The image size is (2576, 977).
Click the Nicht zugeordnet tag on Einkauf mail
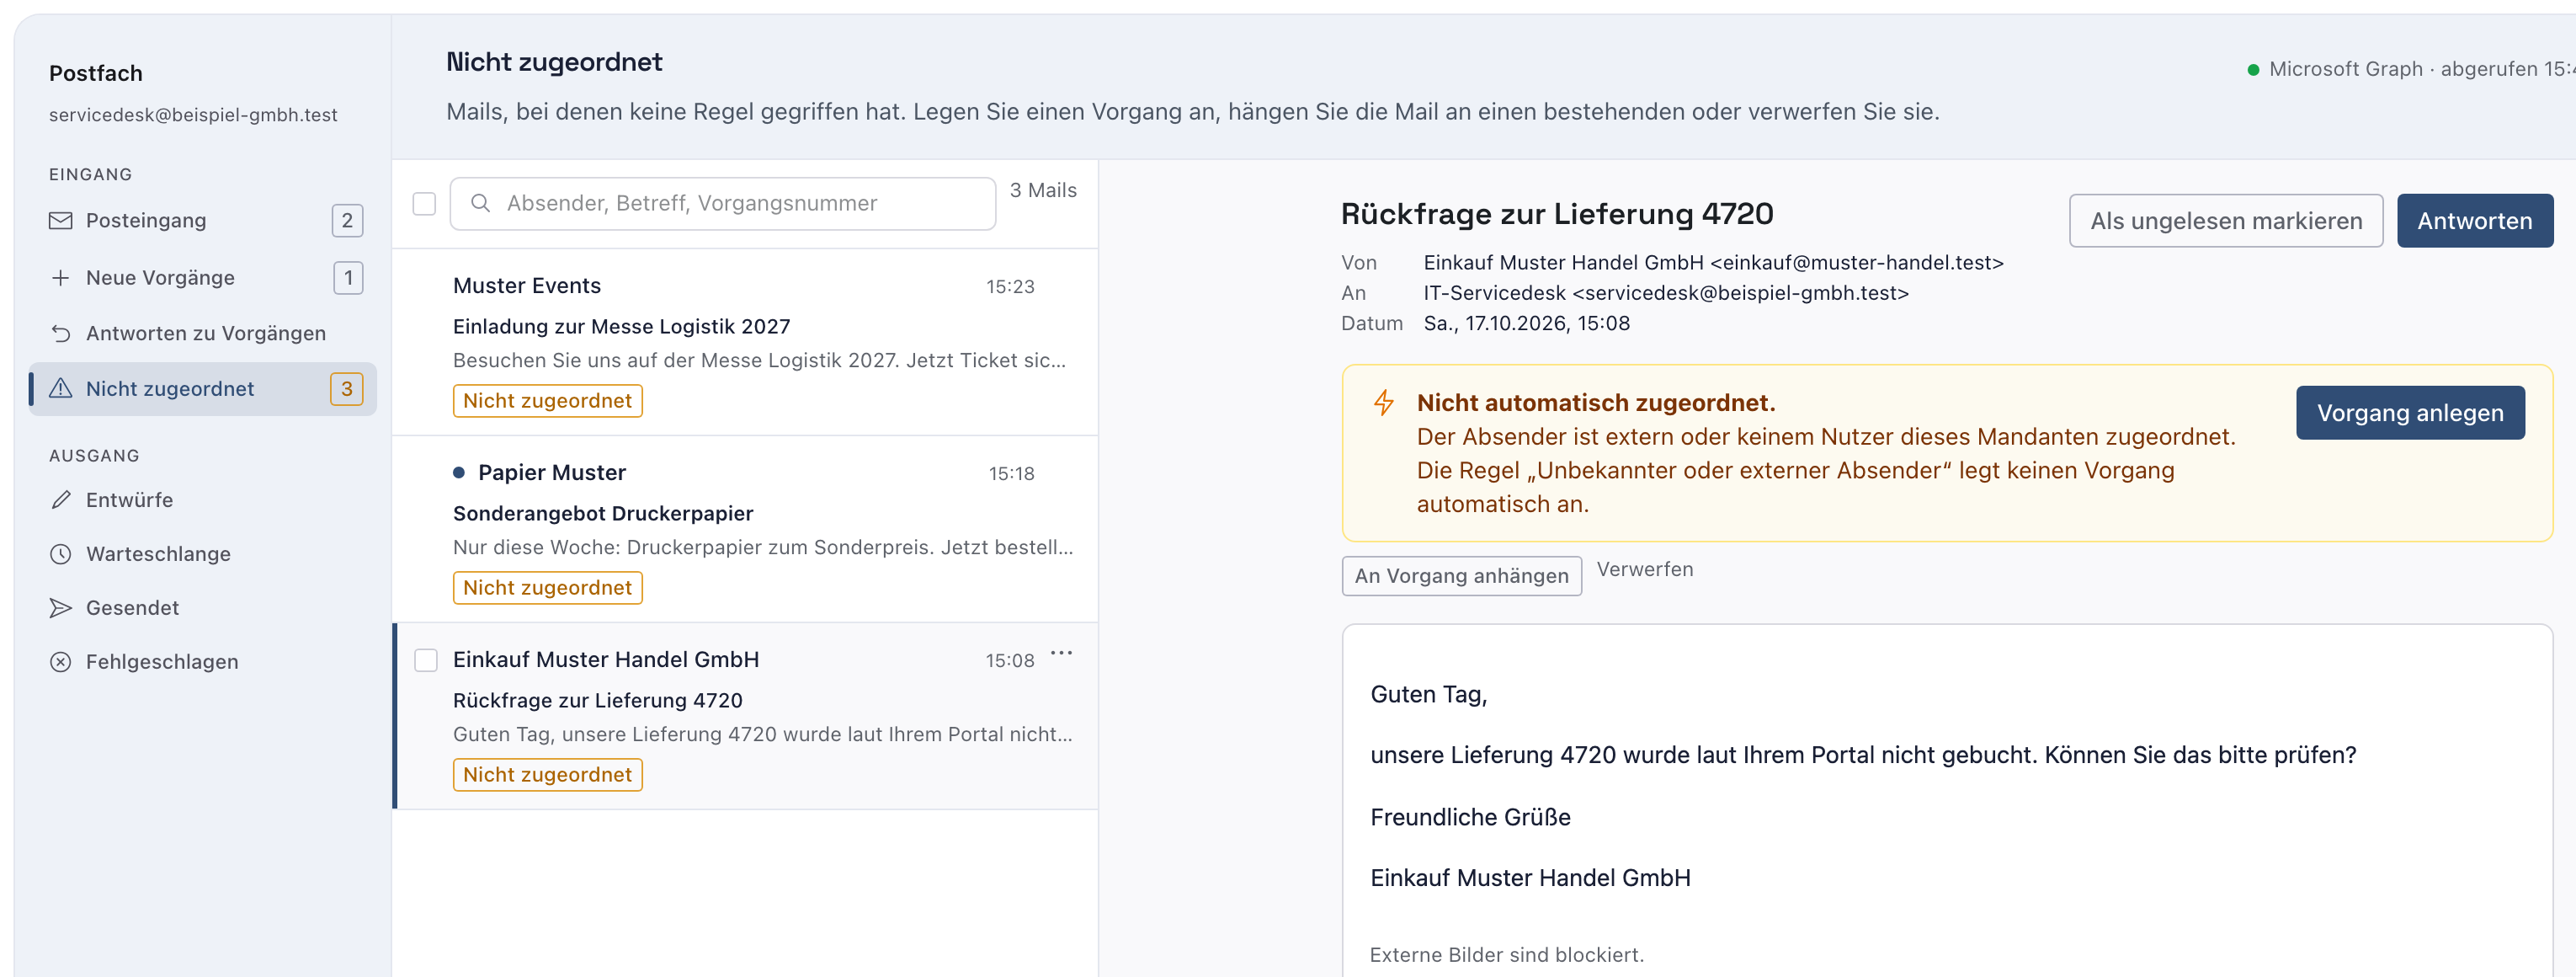click(547, 774)
